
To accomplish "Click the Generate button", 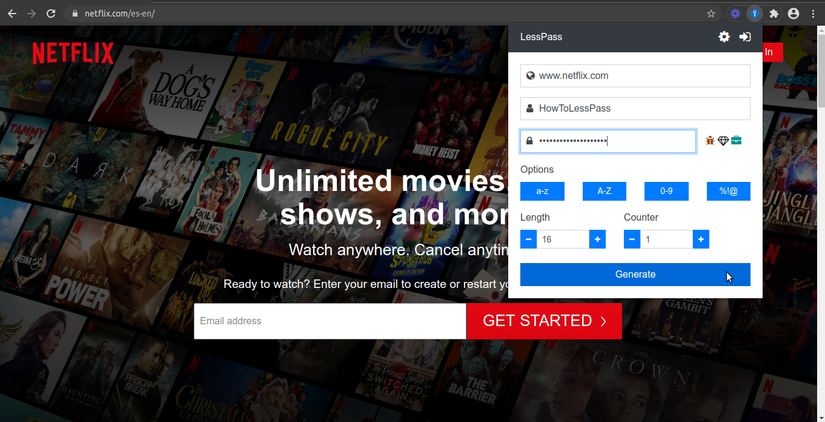I will tap(635, 274).
